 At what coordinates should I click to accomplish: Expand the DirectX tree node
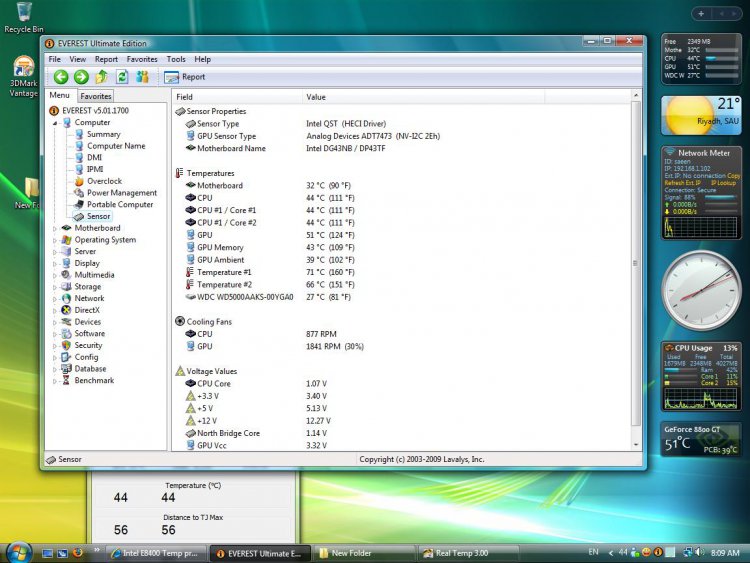[x=55, y=310]
